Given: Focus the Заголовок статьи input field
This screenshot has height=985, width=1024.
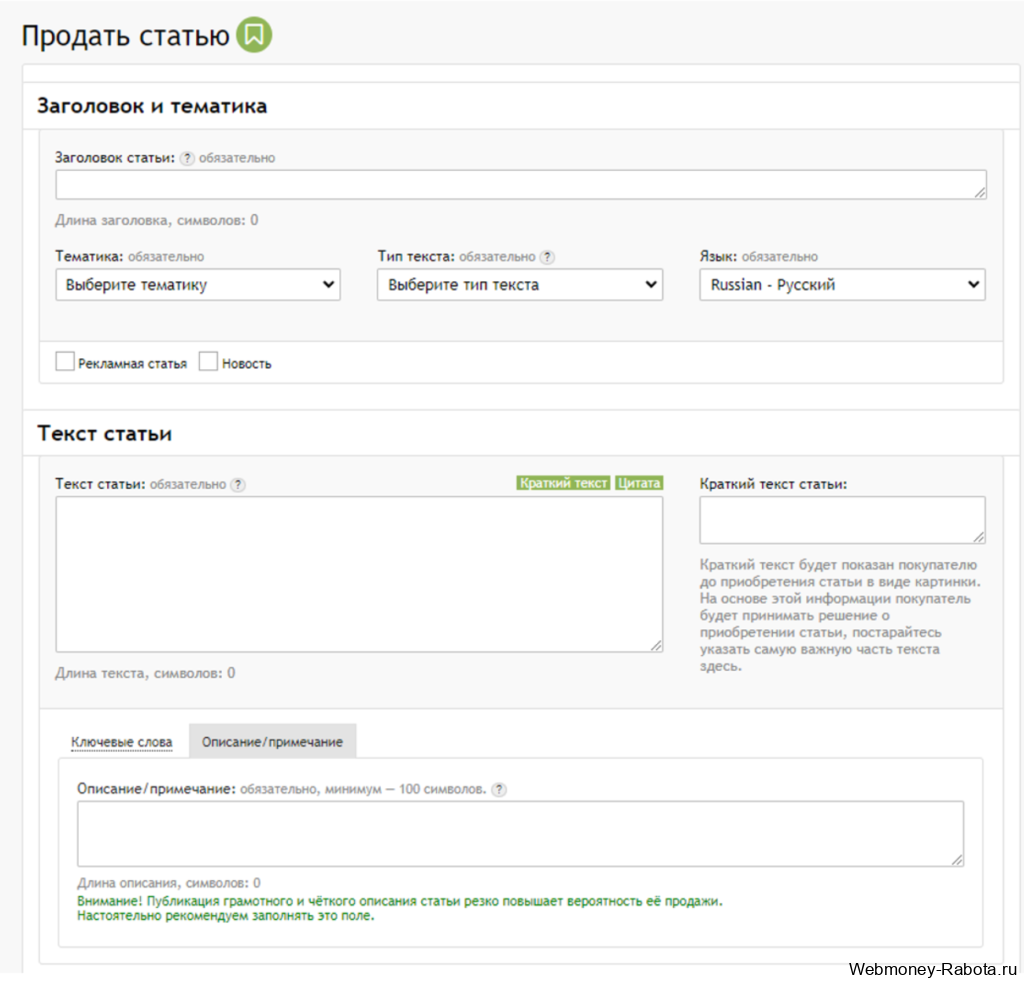Looking at the screenshot, I should tap(521, 185).
